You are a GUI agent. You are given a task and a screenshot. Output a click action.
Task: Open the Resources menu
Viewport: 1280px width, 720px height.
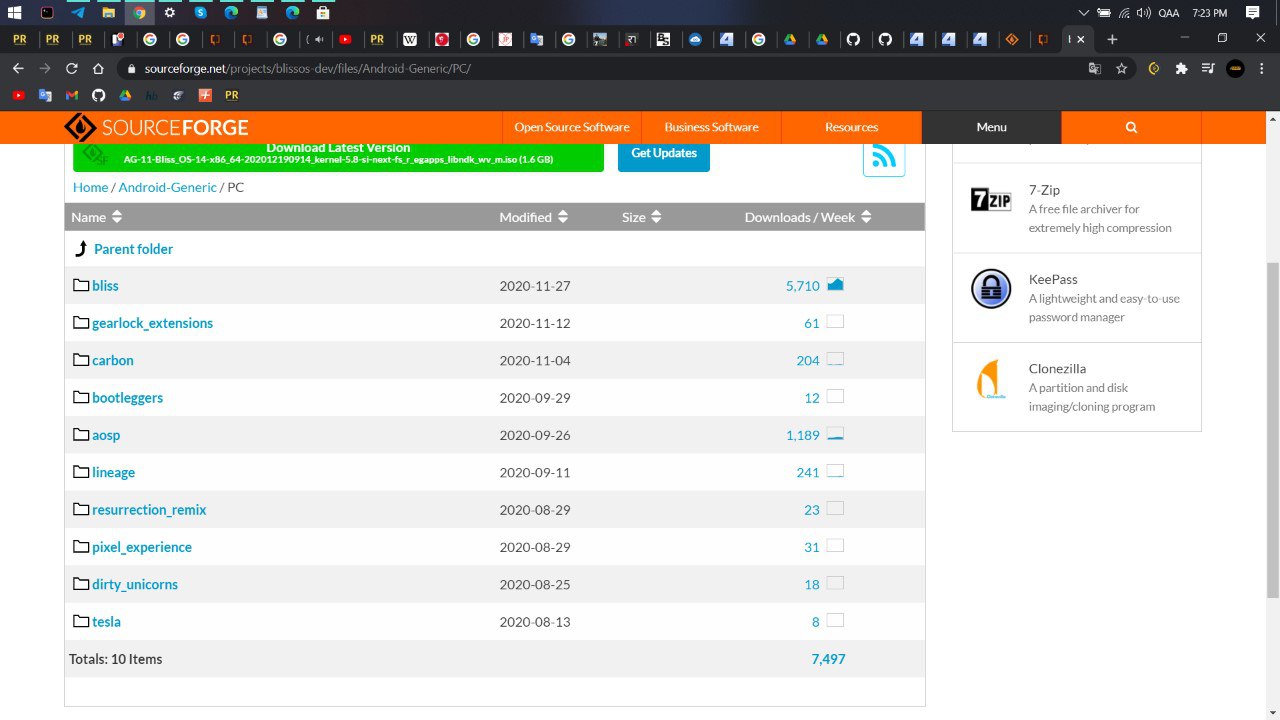(x=851, y=127)
